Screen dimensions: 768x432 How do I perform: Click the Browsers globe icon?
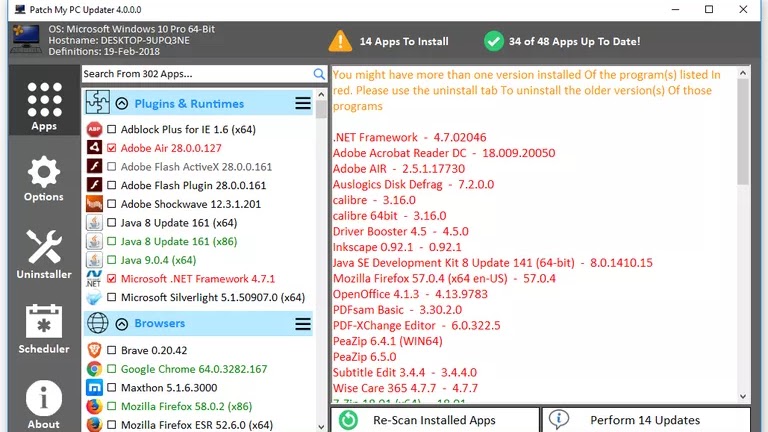(x=97, y=323)
